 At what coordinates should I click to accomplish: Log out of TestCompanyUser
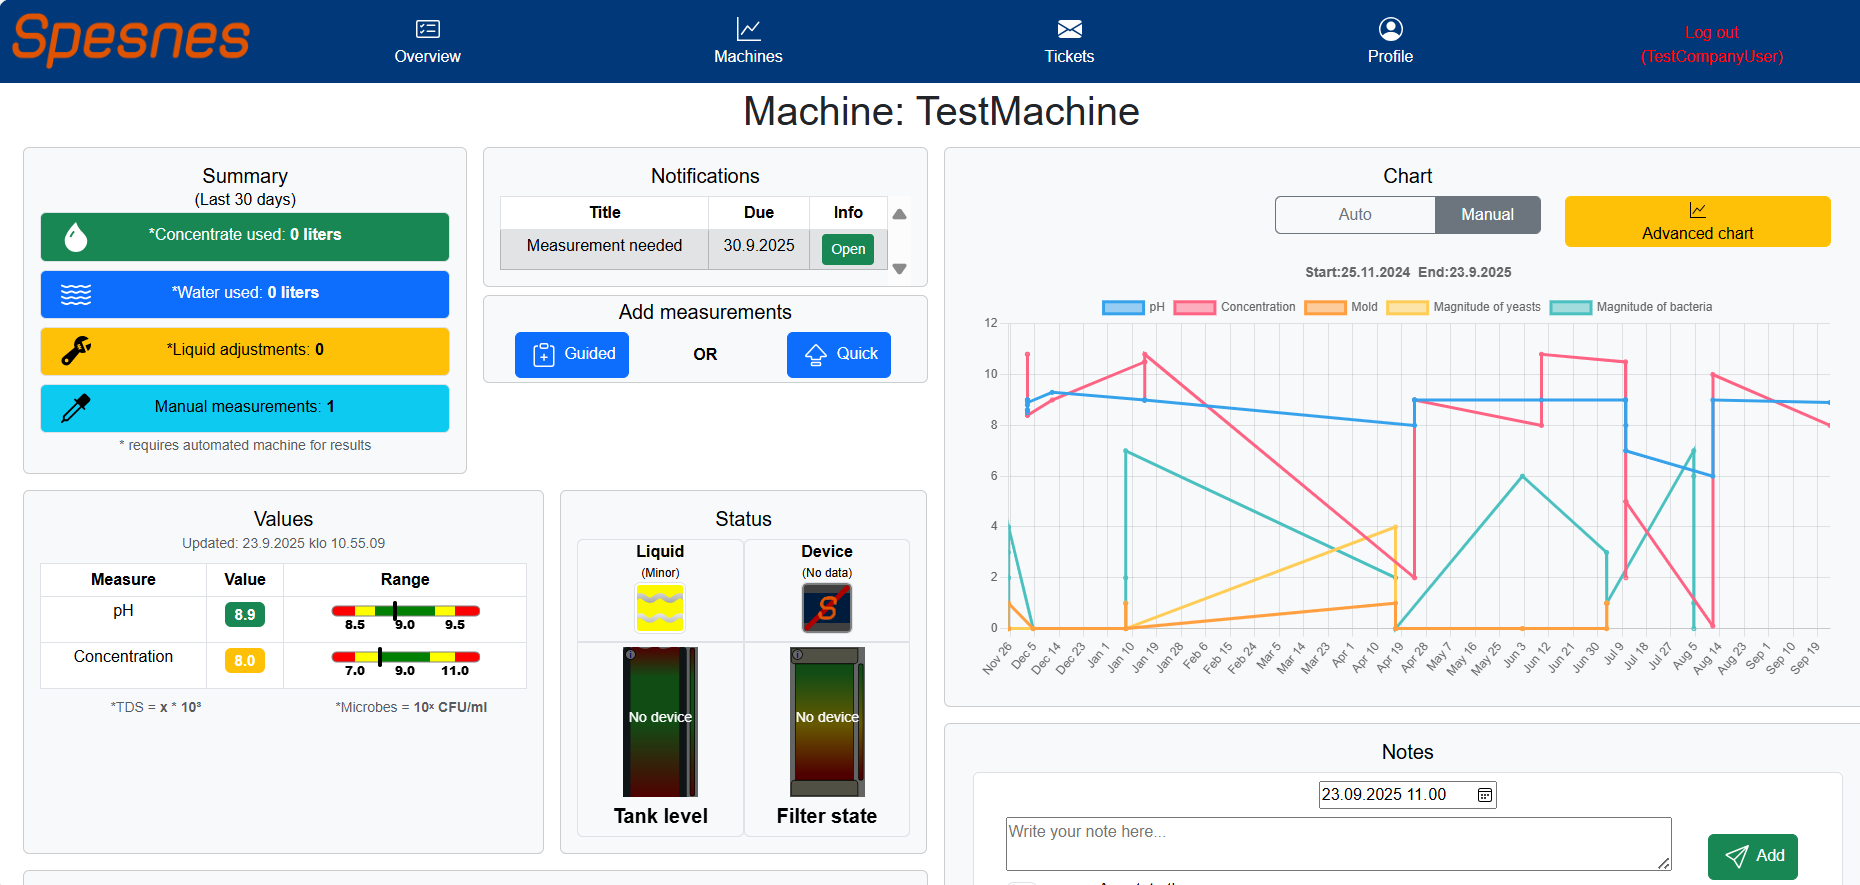tap(1711, 44)
